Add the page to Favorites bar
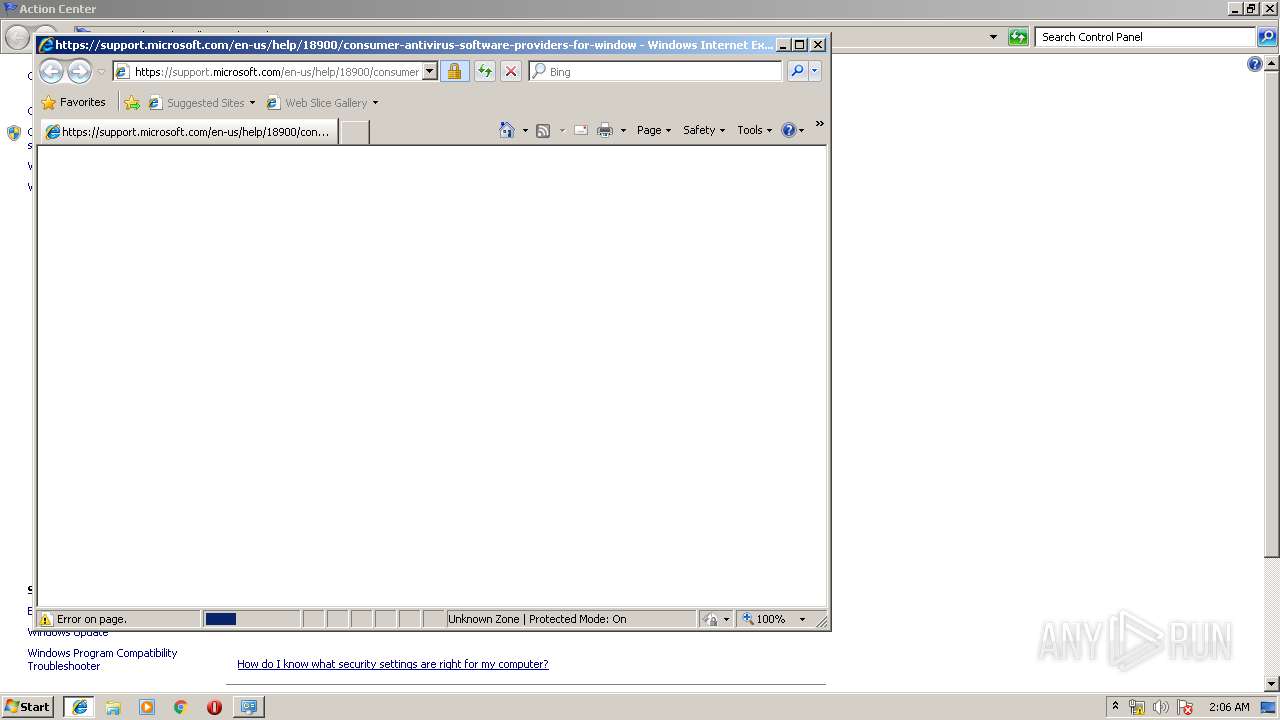The image size is (1280, 720). tap(132, 102)
